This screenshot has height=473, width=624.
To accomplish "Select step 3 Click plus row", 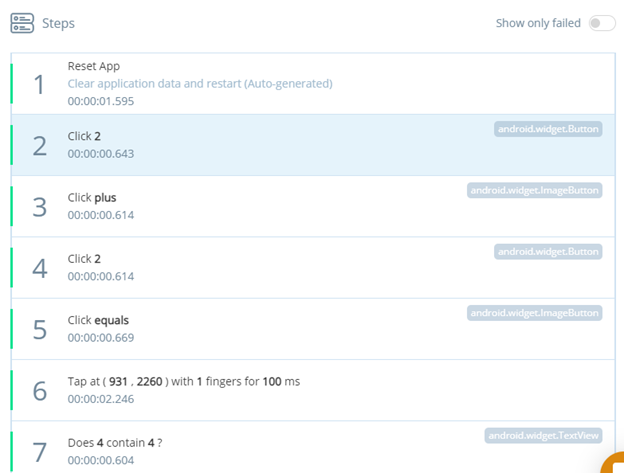I will tap(300, 206).
